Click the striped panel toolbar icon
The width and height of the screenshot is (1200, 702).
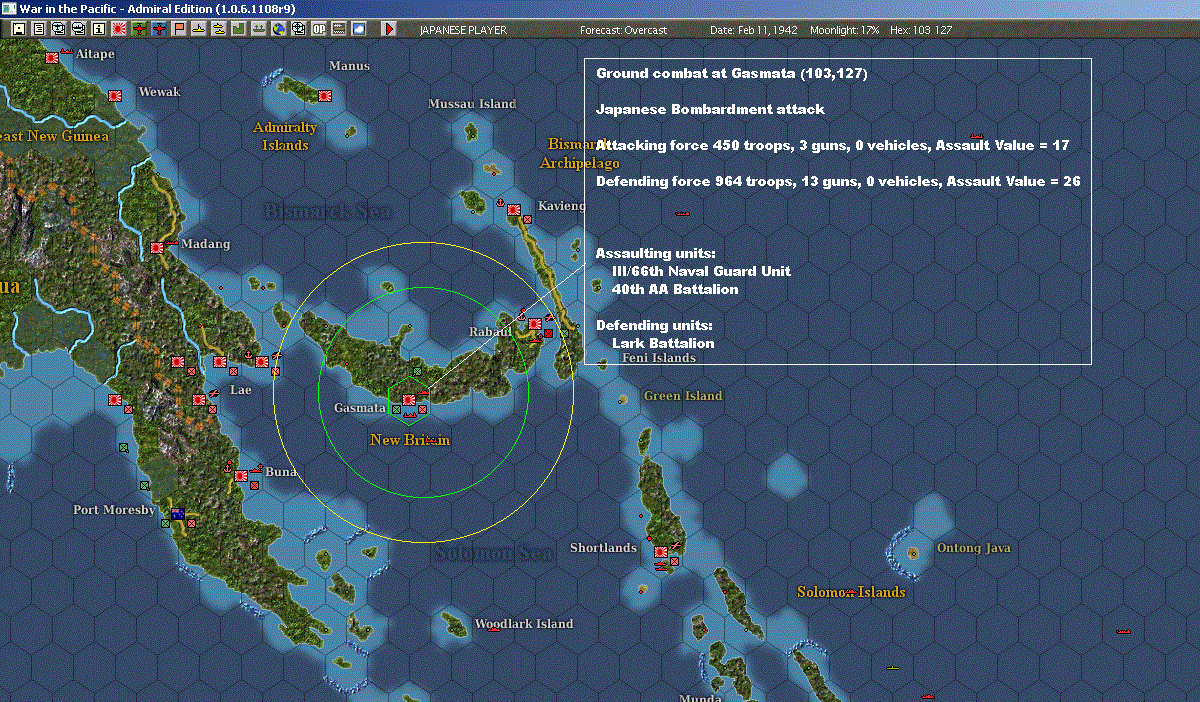[337, 29]
